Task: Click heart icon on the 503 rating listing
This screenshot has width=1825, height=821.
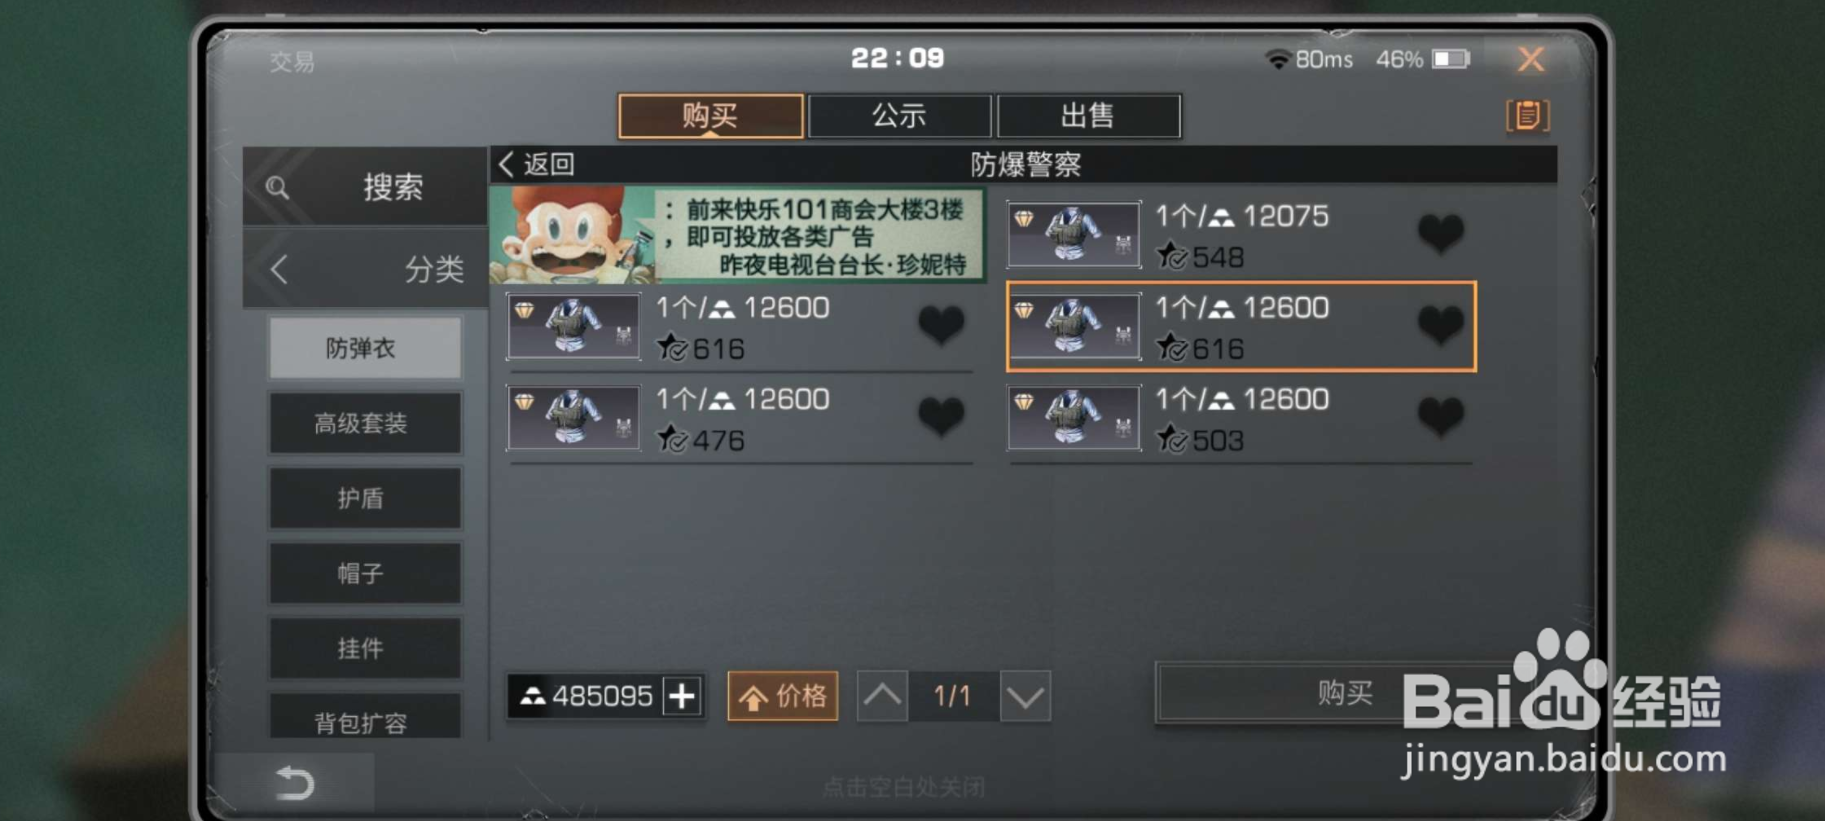Action: (x=1441, y=417)
